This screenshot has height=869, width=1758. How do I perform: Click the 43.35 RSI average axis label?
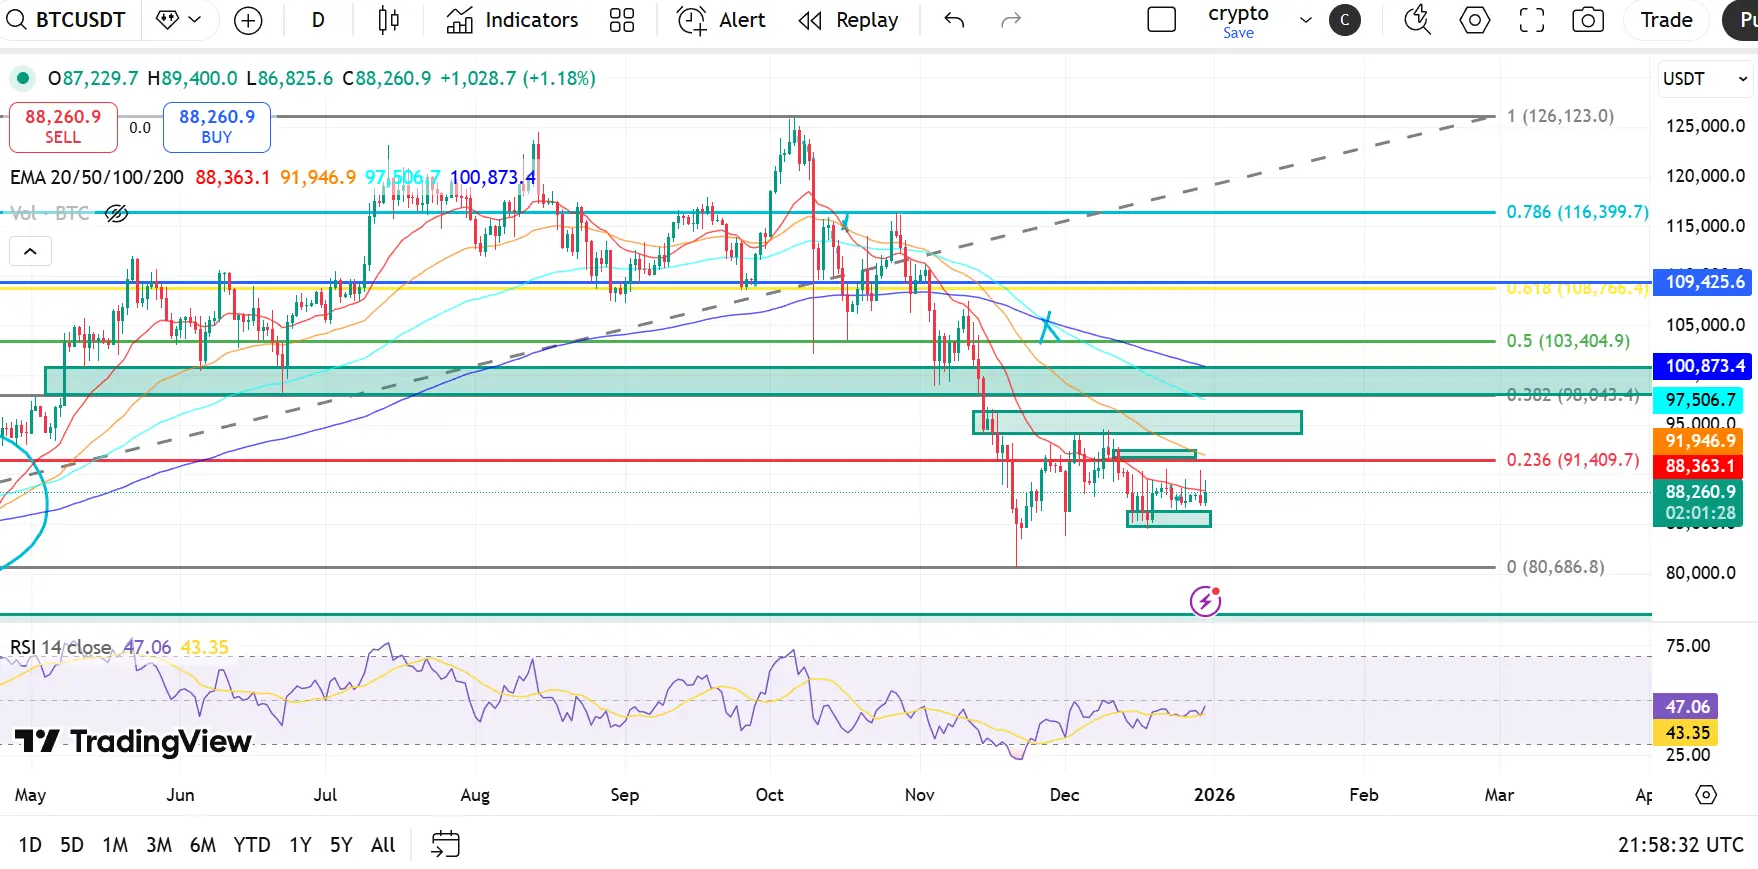point(1686,733)
